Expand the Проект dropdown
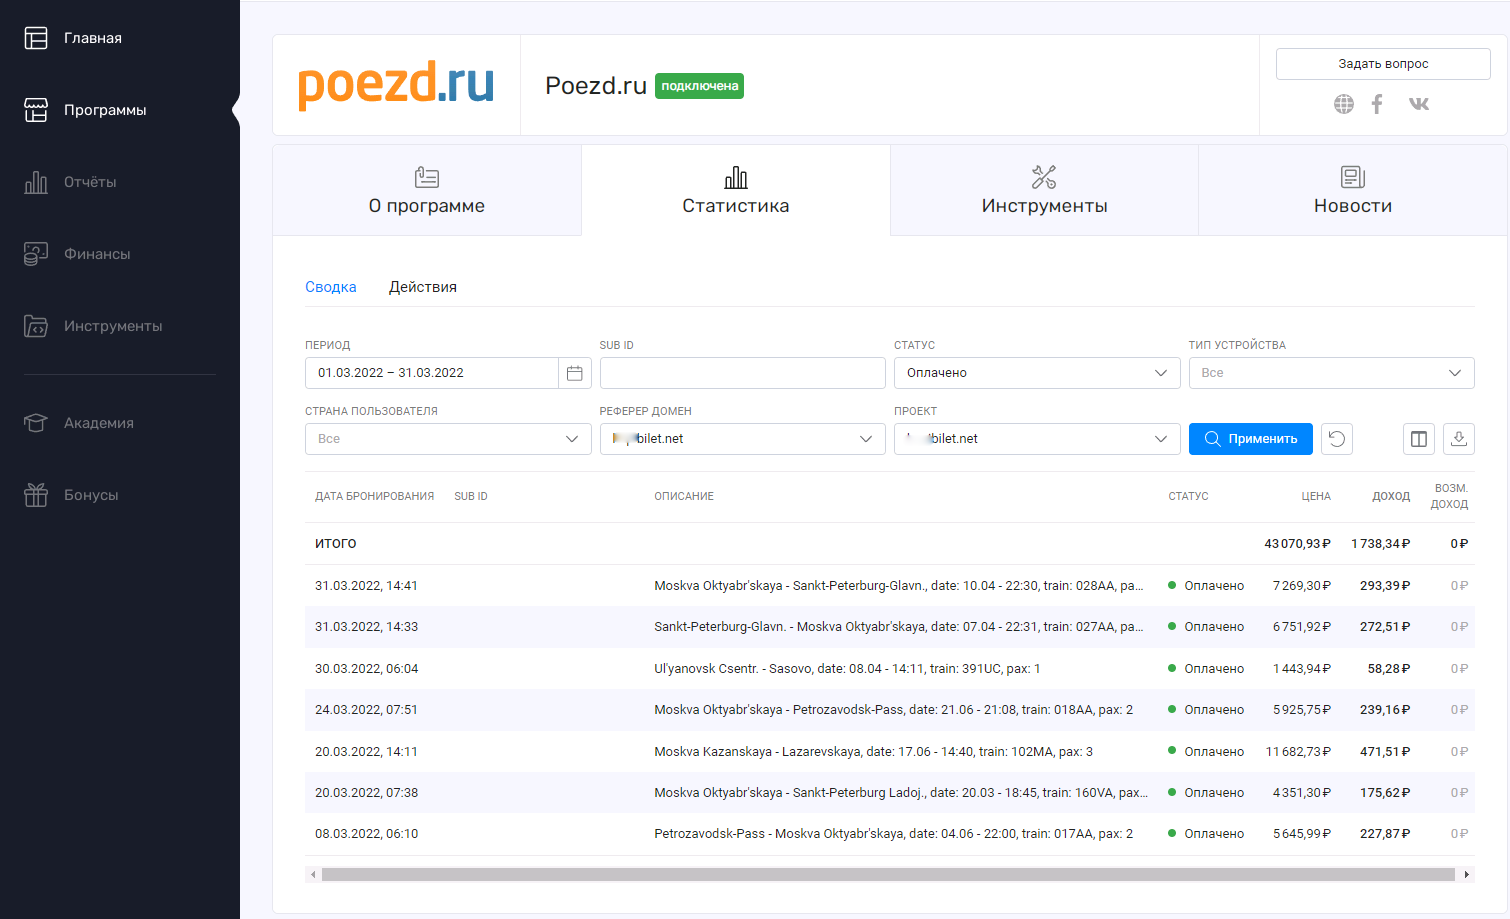Image resolution: width=1510 pixels, height=919 pixels. (1037, 439)
